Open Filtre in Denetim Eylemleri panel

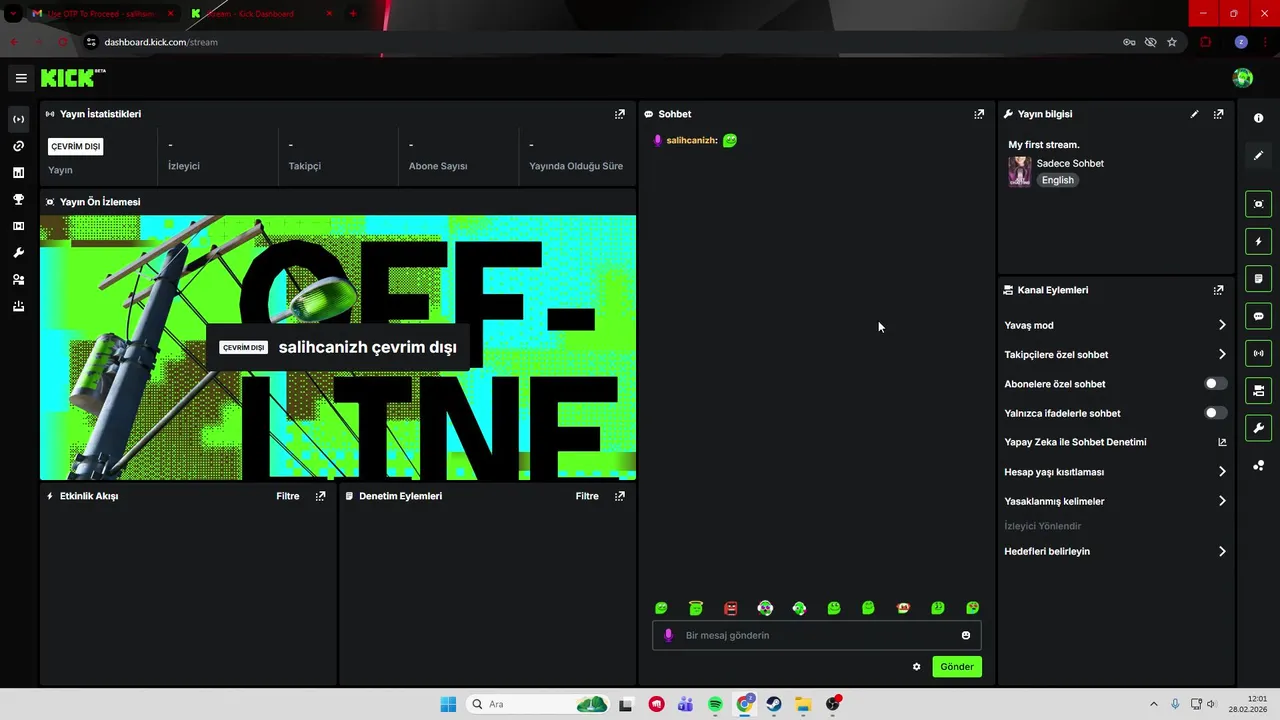pos(587,496)
